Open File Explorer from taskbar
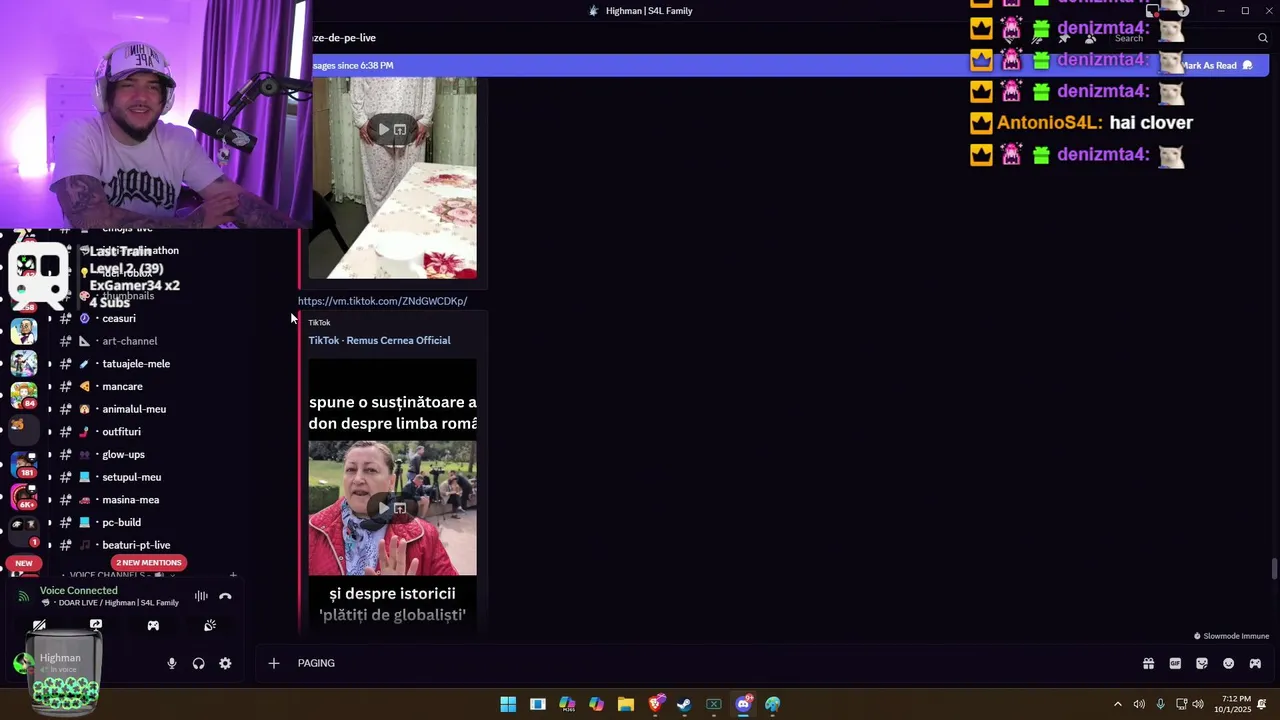This screenshot has height=720, width=1280. (x=626, y=704)
